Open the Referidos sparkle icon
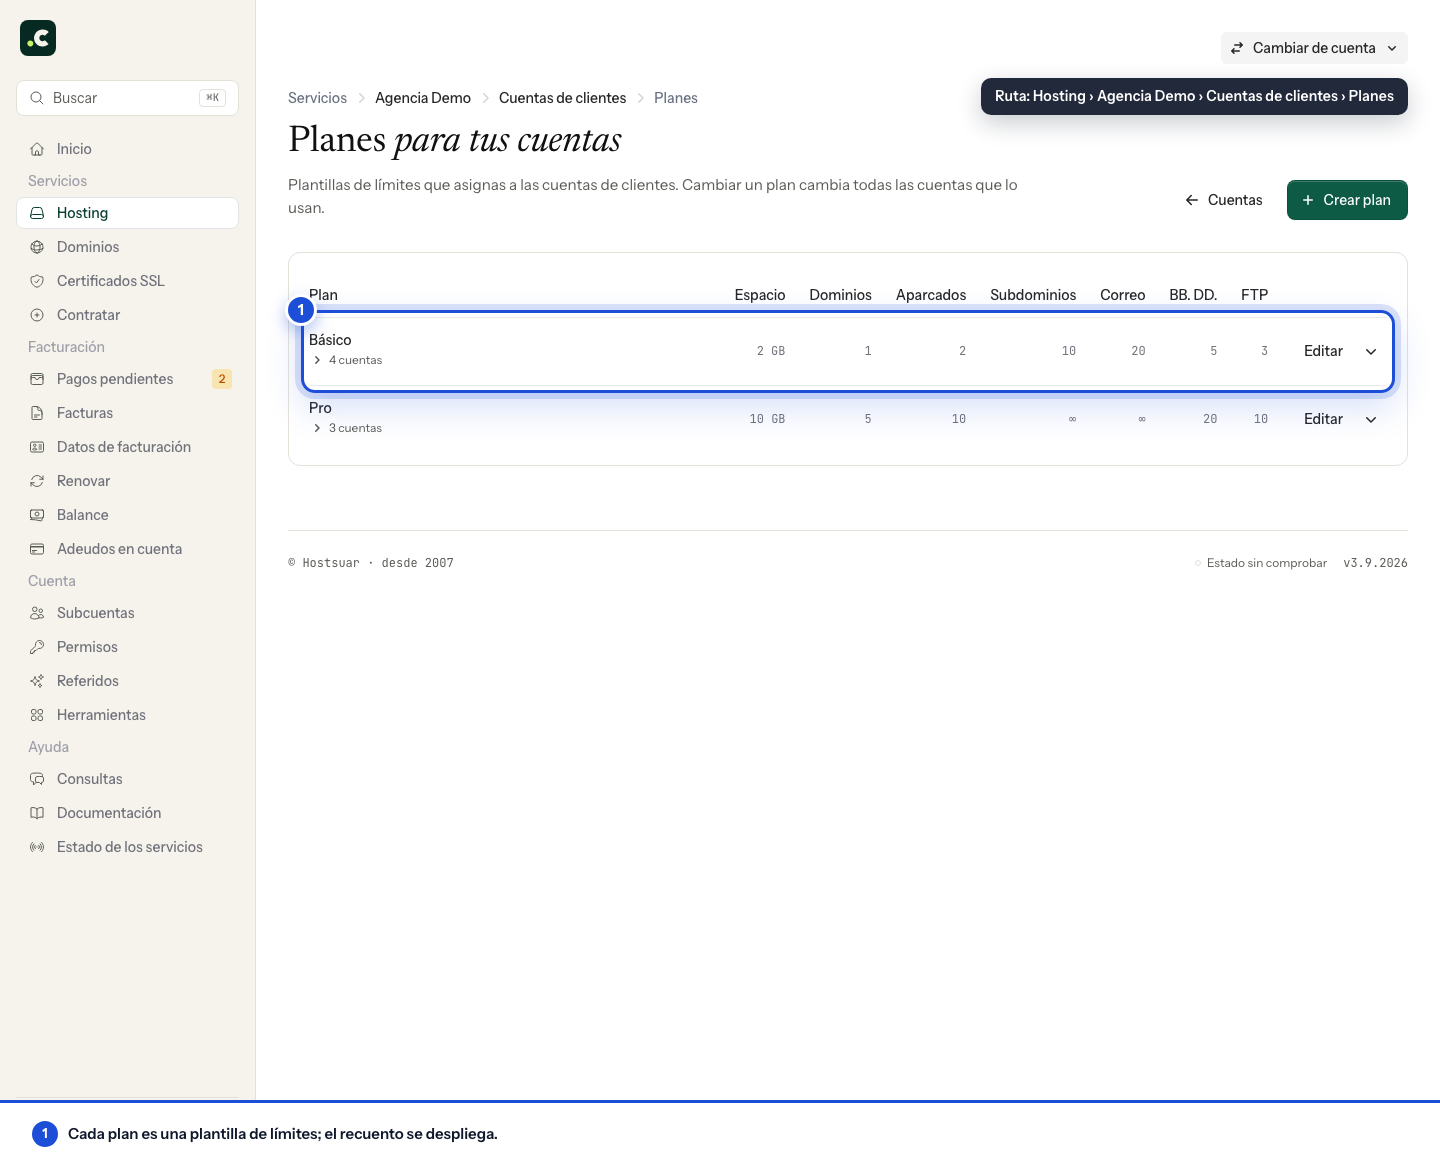This screenshot has width=1440, height=1164. [37, 681]
